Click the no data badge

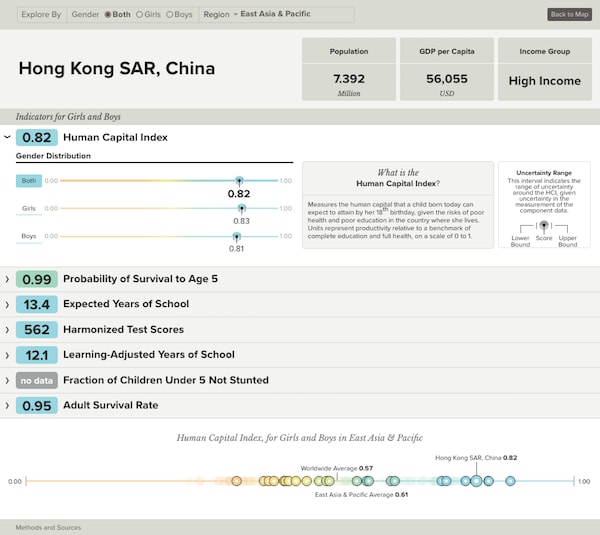click(37, 380)
